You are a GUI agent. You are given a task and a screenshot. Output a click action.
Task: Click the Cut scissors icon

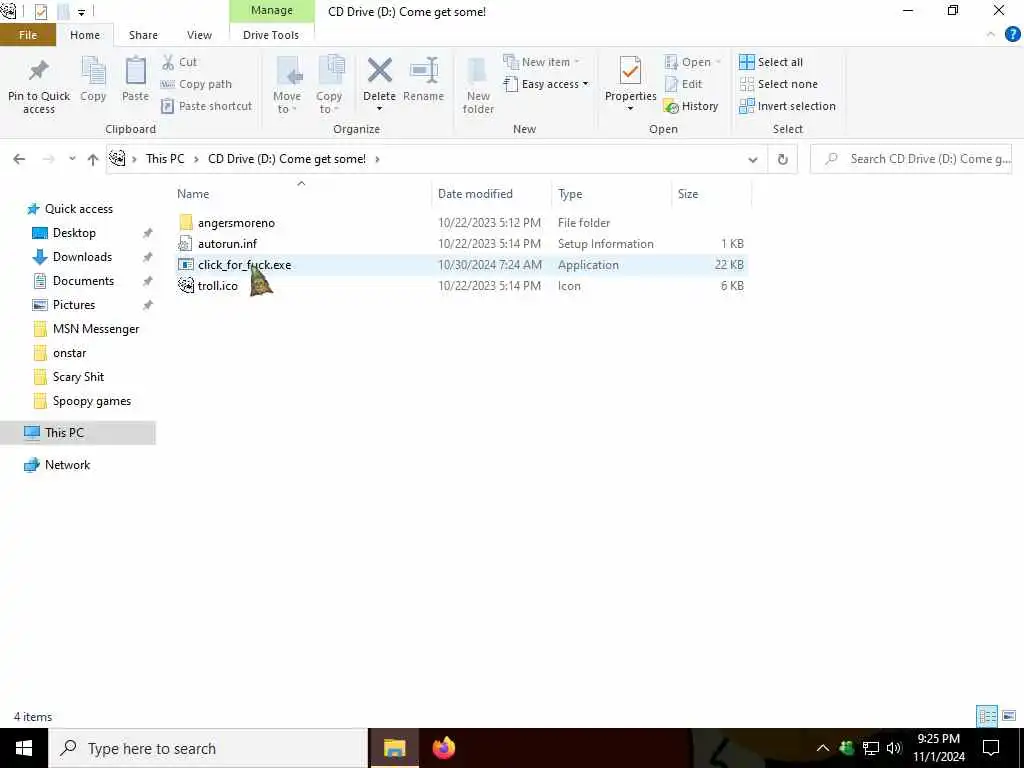click(168, 62)
